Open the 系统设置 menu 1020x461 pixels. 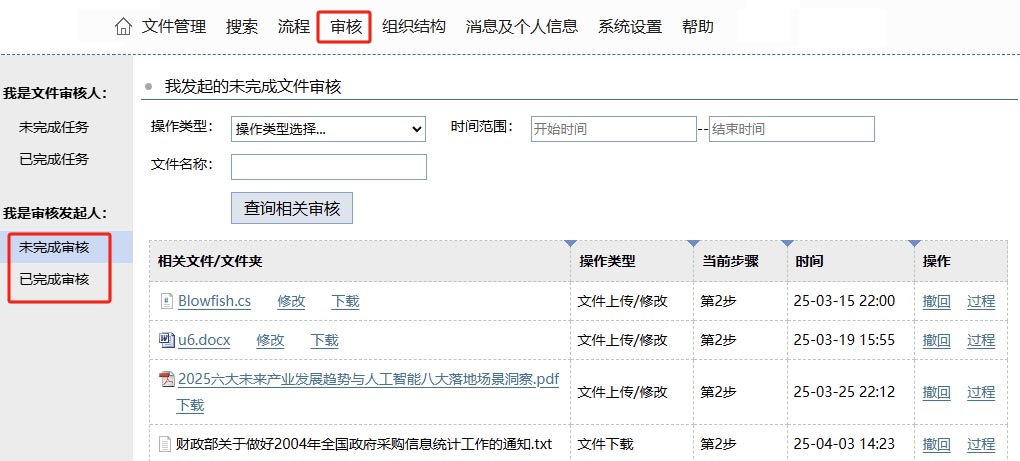click(x=630, y=27)
